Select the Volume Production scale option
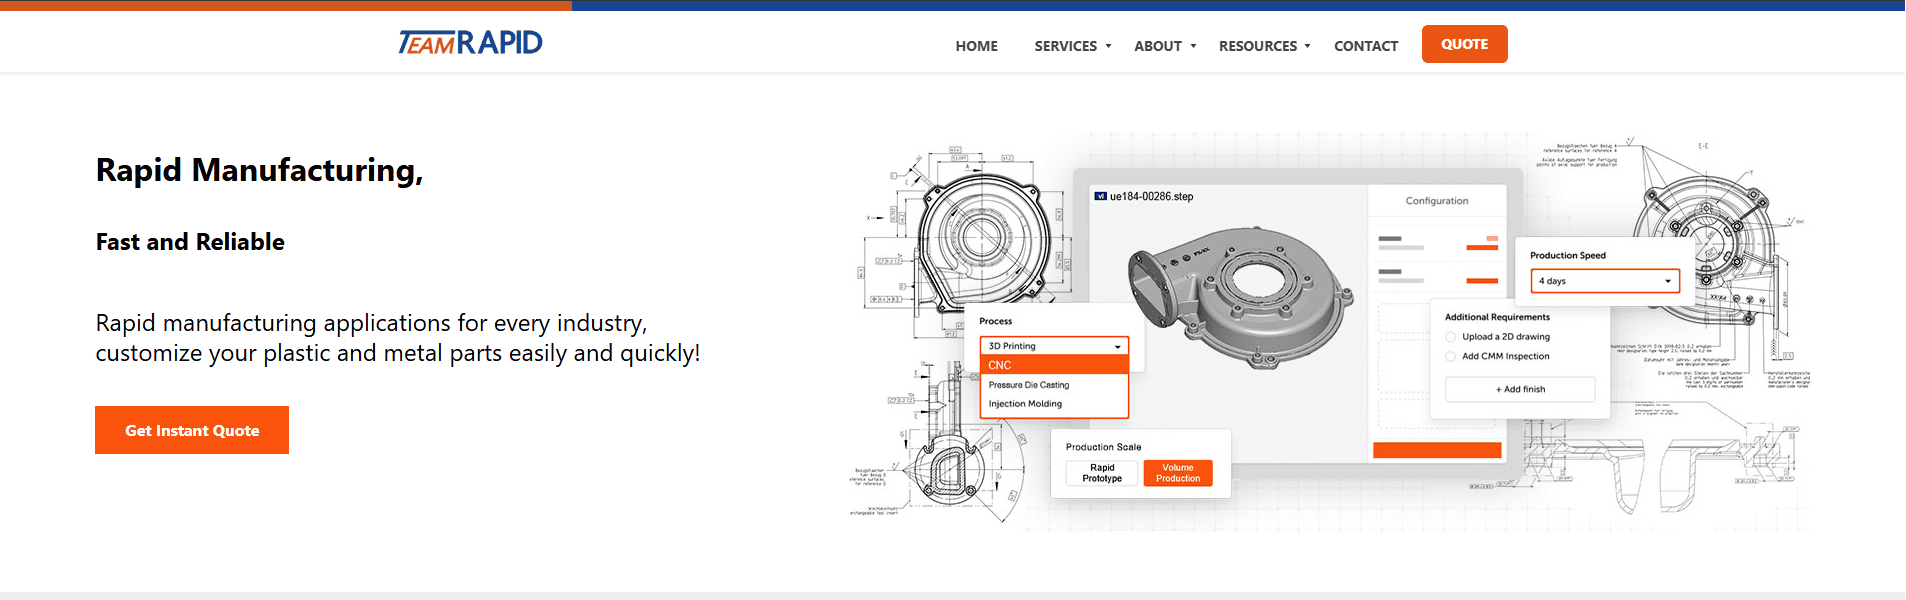The height and width of the screenshot is (600, 1906). click(x=1178, y=473)
